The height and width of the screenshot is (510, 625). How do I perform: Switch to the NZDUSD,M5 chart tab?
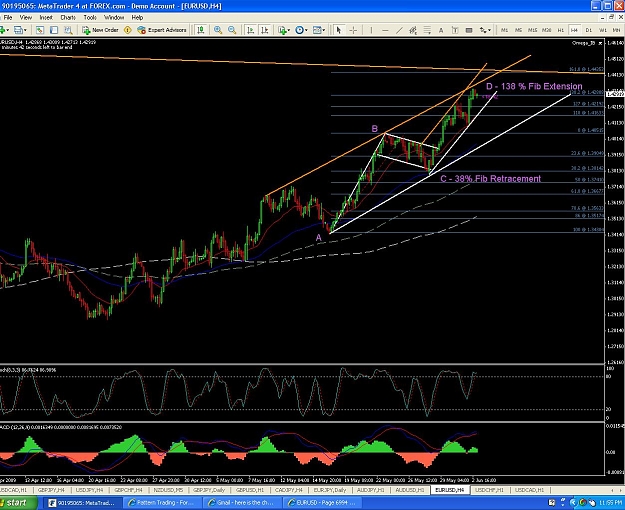[168, 490]
